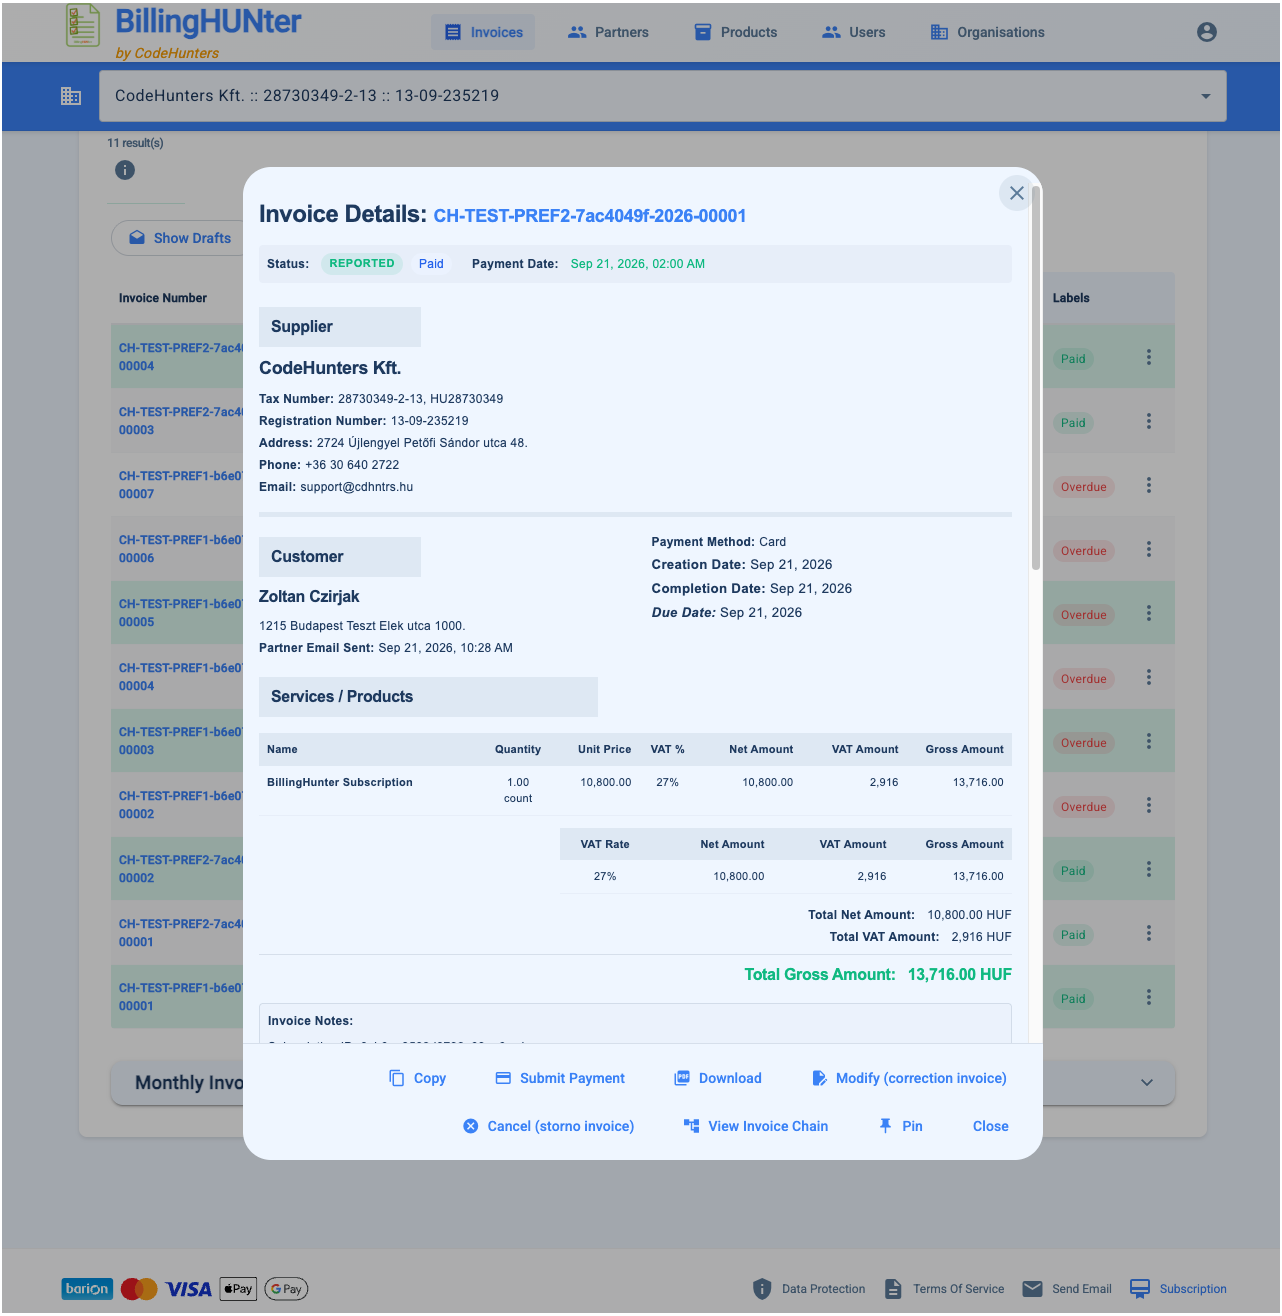Open actions menu for row PREF1 00003
Screen dimensions: 1282x1316
[x=1149, y=741]
